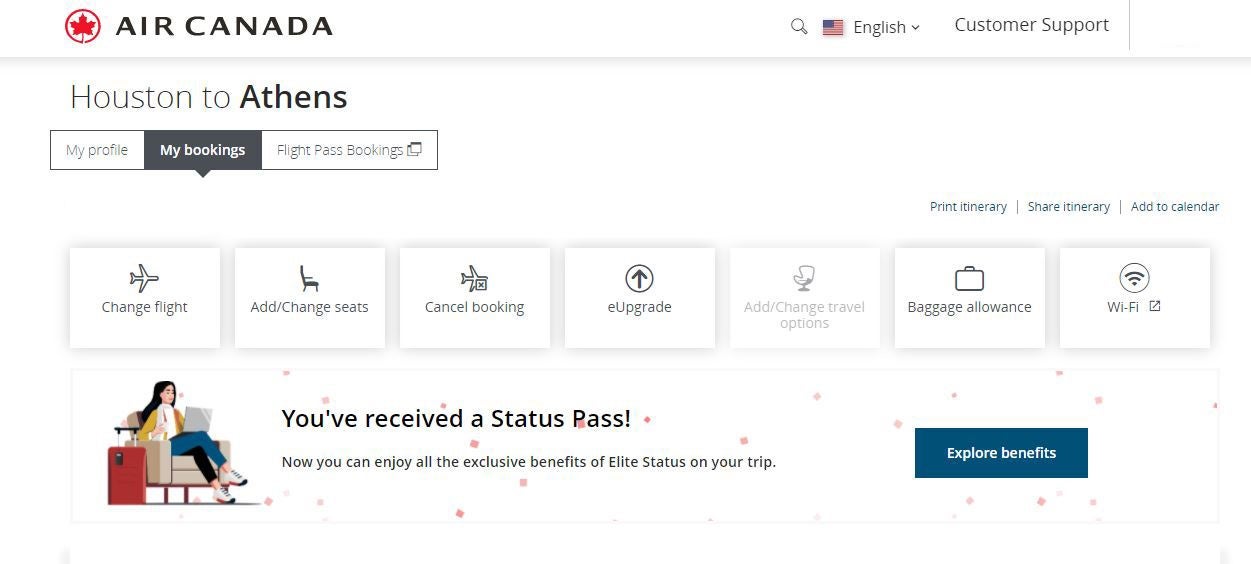Click the Print itinerary link
The image size is (1251, 564).
[968, 207]
